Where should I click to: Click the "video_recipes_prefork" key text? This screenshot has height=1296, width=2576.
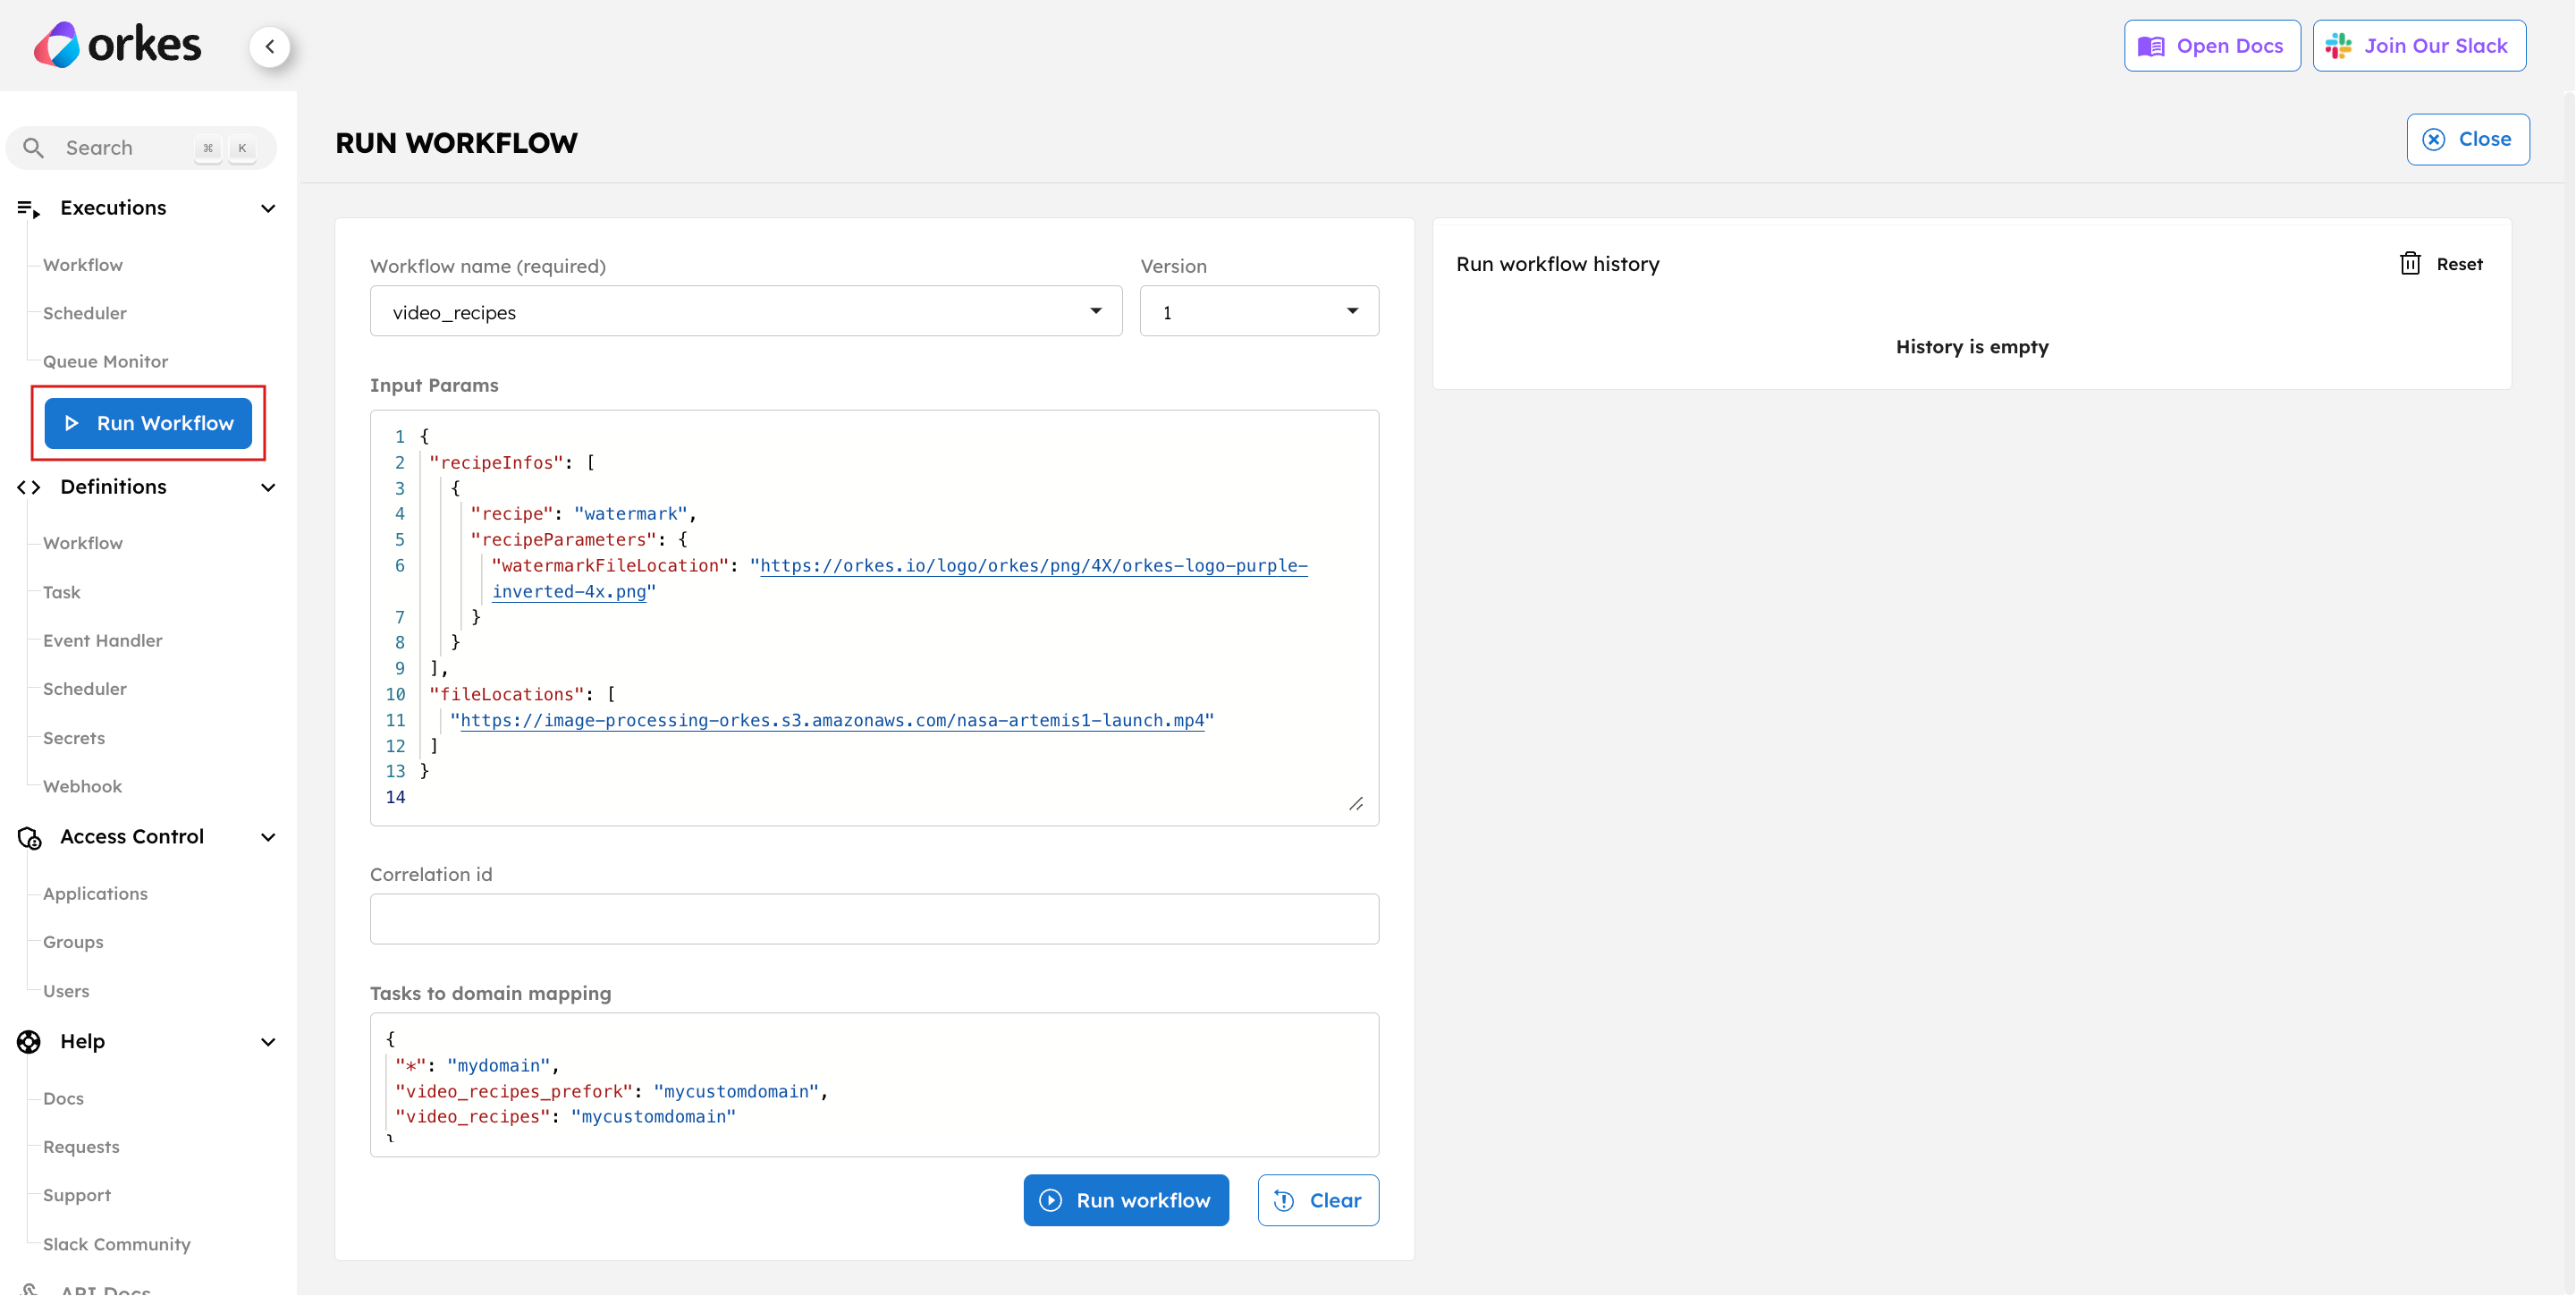pyautogui.click(x=514, y=1091)
